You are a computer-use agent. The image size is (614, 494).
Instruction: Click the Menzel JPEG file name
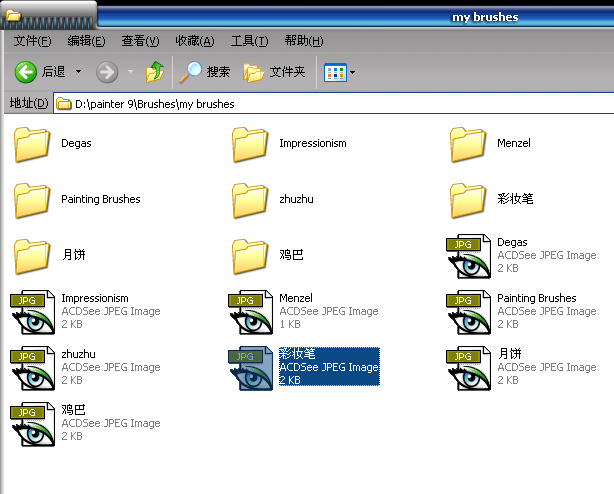(296, 298)
